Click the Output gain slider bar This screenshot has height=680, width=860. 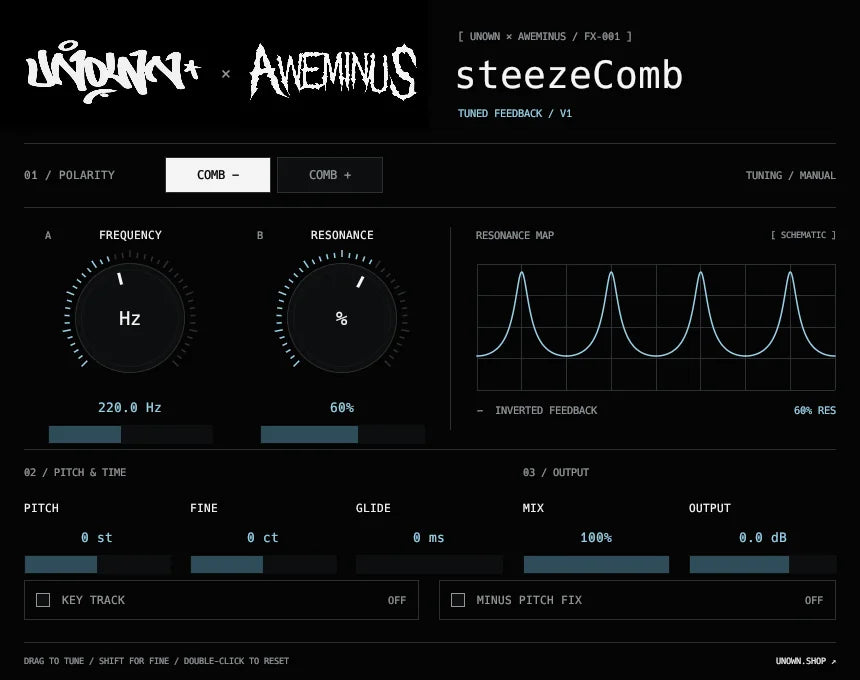click(x=763, y=564)
